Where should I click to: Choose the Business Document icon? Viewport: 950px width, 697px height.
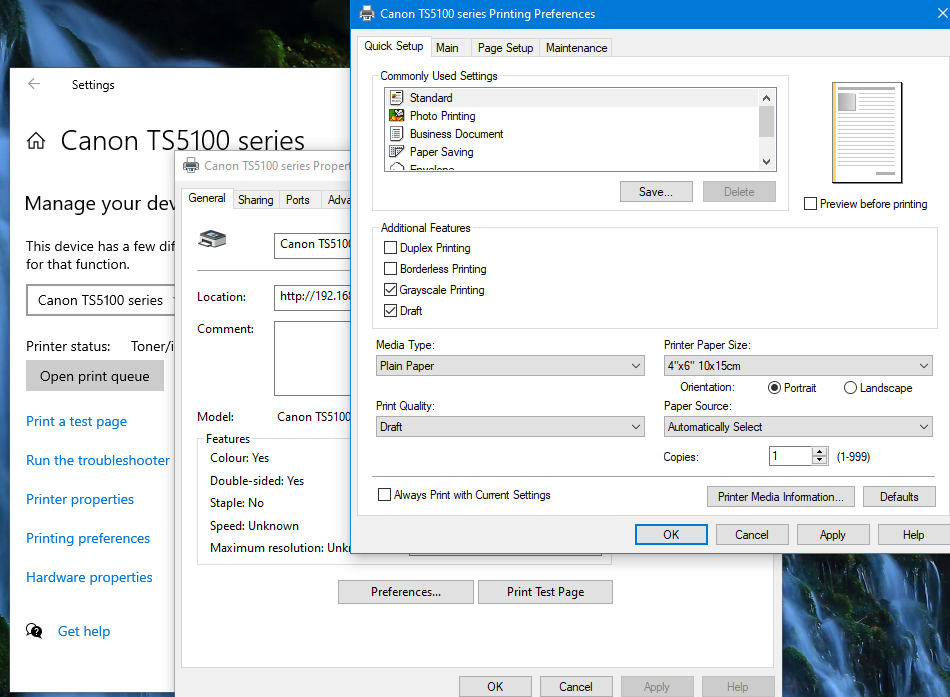[396, 134]
